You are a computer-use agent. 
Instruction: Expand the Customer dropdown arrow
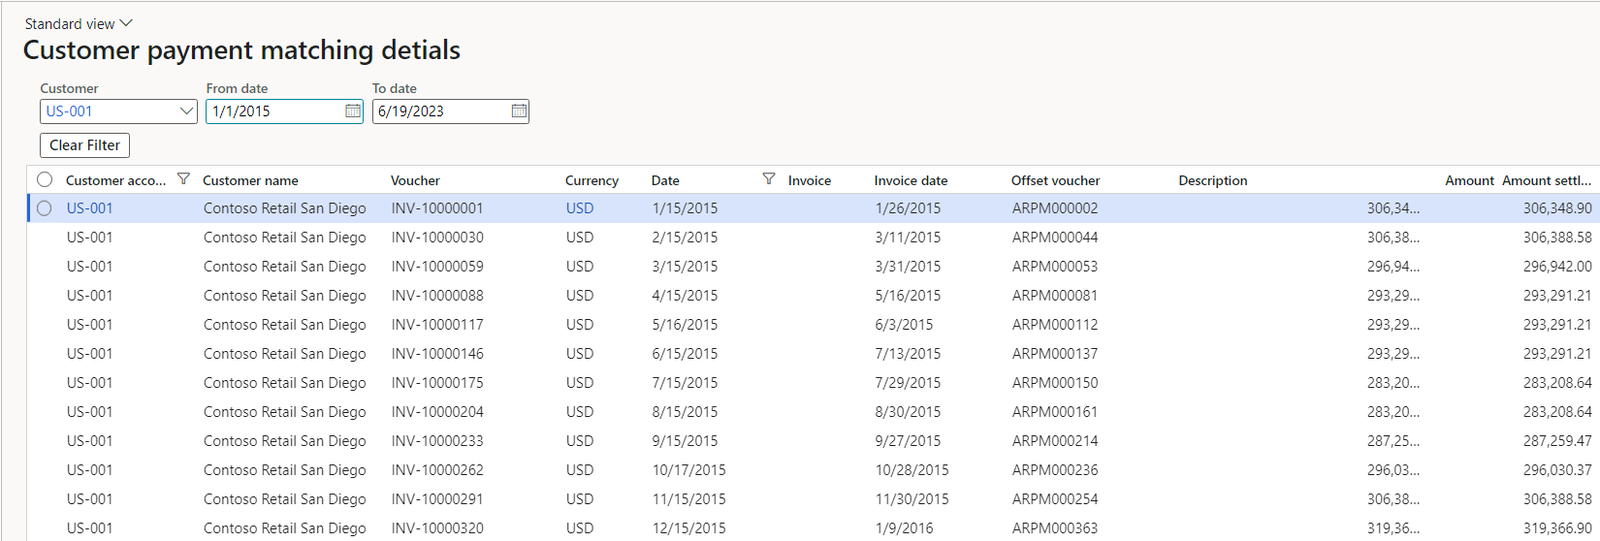pyautogui.click(x=186, y=111)
